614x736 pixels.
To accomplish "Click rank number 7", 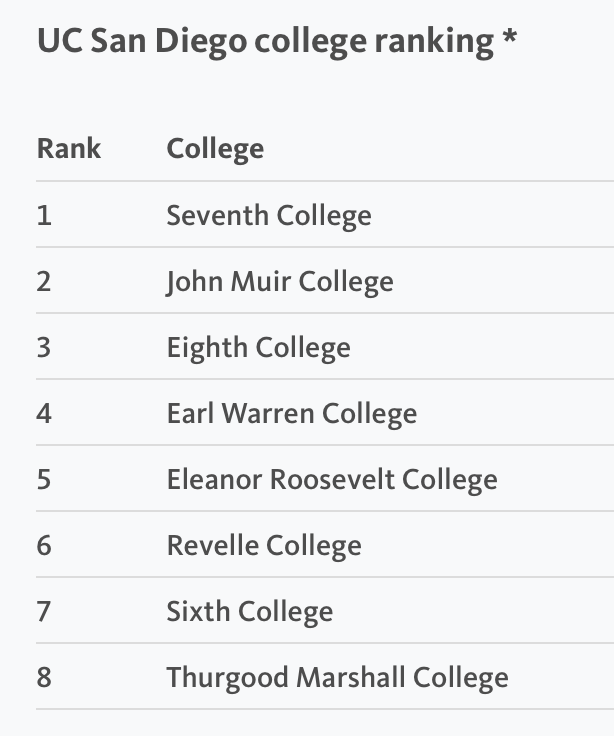I will click(x=44, y=612).
